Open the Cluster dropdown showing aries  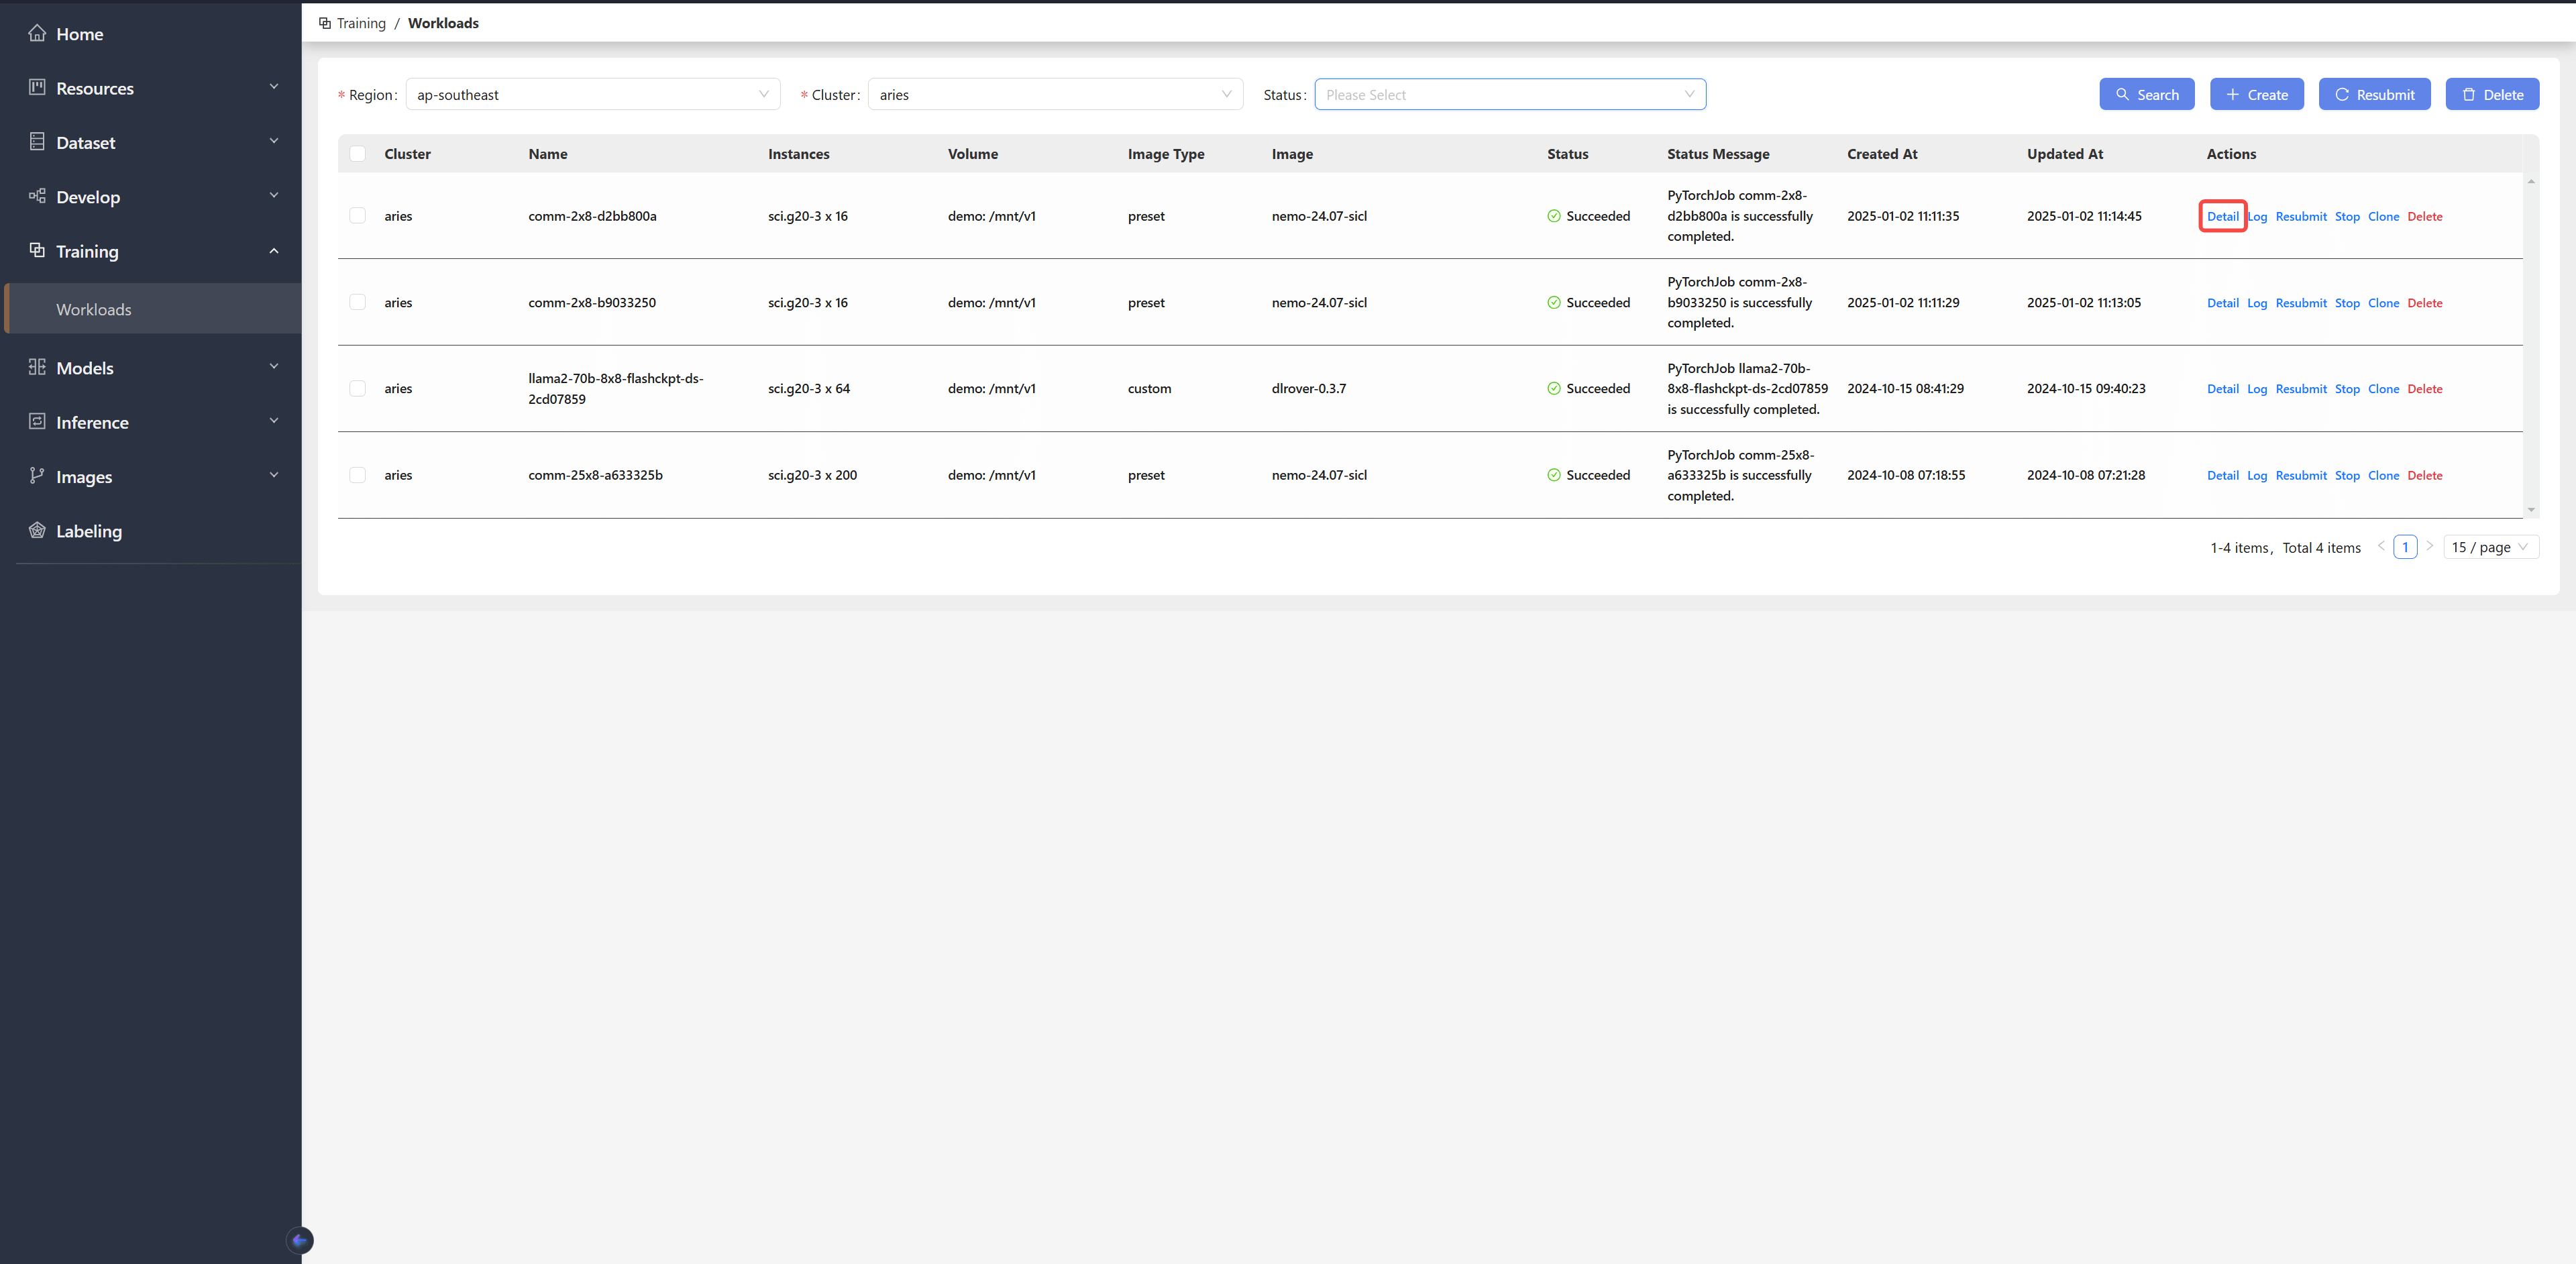coord(1056,95)
